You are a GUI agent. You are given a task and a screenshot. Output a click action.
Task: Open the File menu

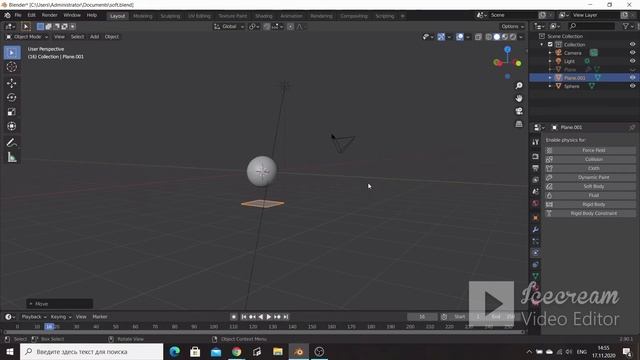click(x=18, y=15)
